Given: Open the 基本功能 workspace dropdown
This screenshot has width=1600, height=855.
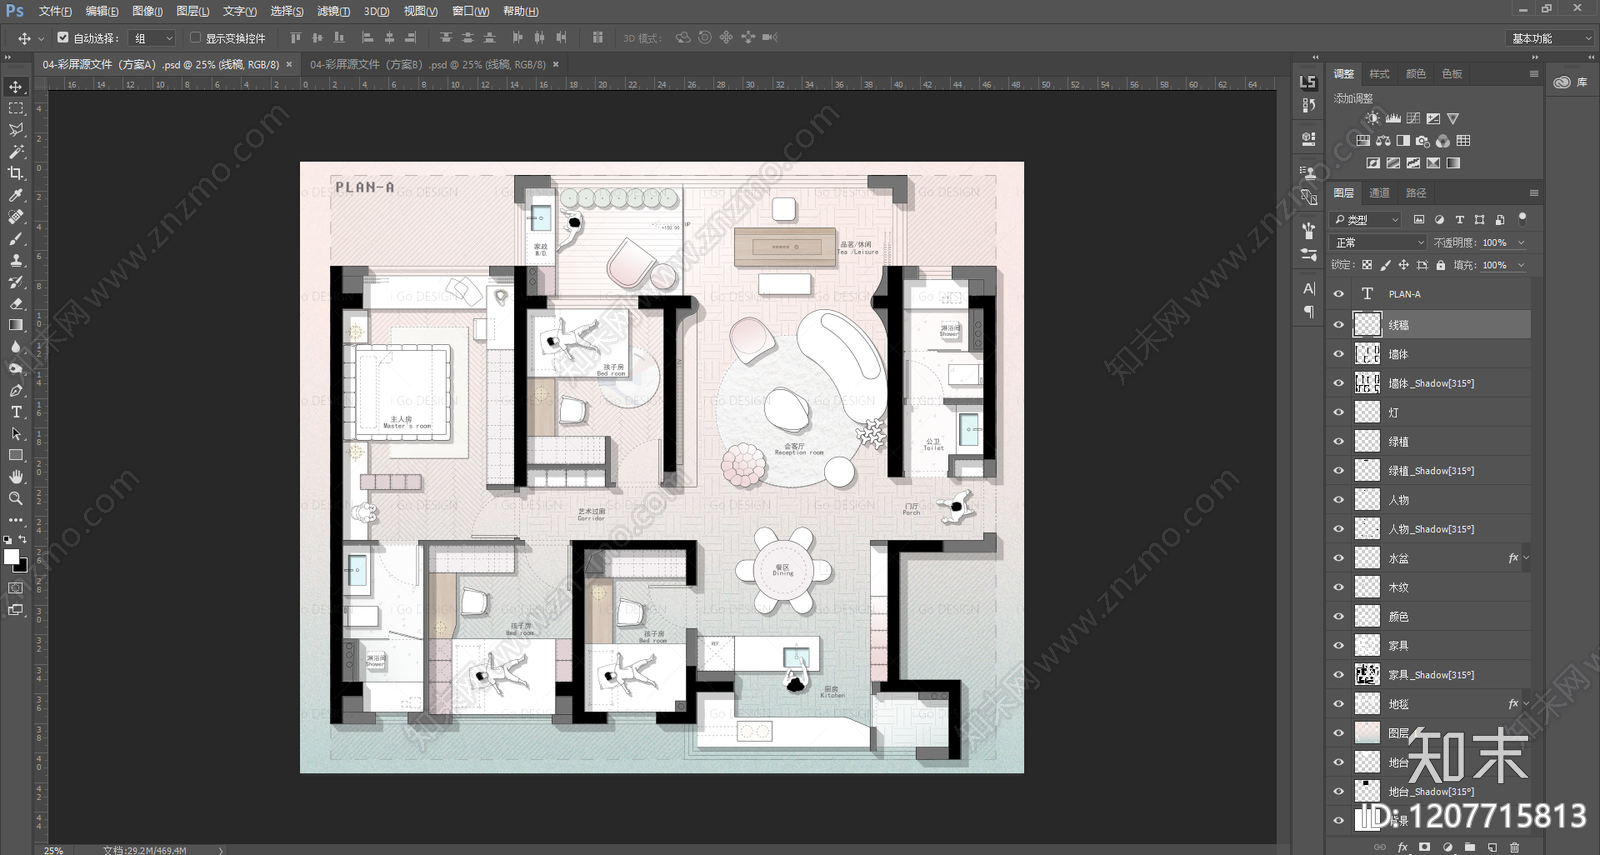Looking at the screenshot, I should 1549,38.
